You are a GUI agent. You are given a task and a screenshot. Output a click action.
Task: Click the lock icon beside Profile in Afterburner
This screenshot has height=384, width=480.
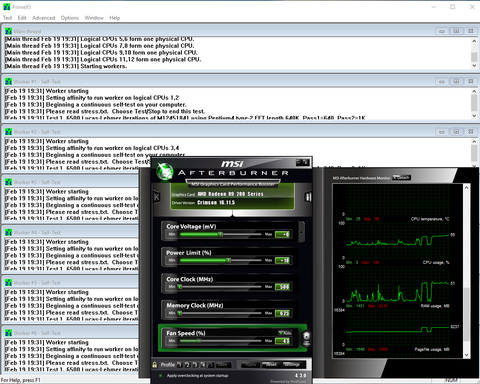[155, 365]
